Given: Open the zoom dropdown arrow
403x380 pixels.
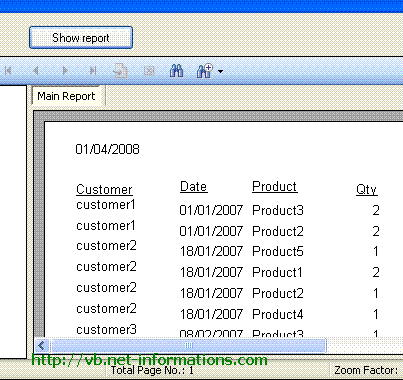Looking at the screenshot, I should tap(220, 71).
